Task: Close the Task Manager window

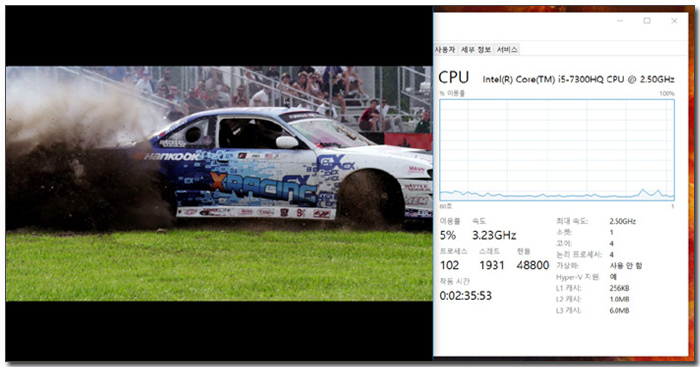Action: 674,21
